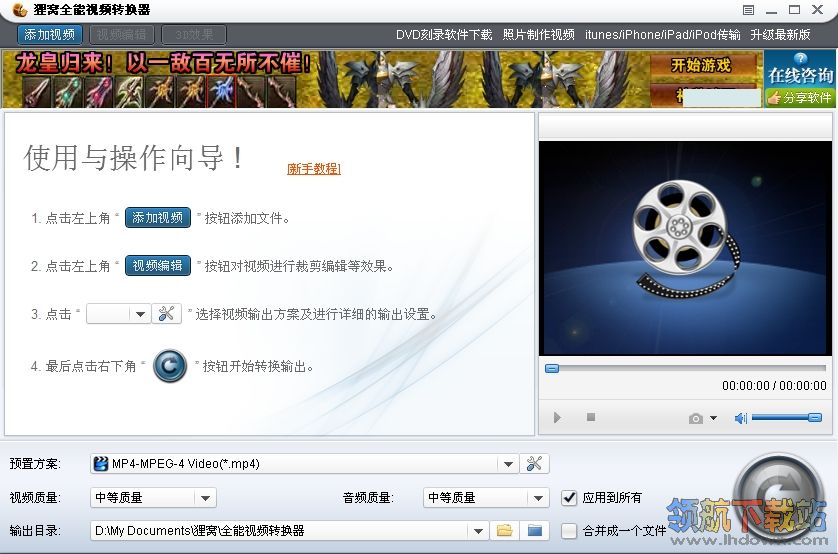Click the camera snapshot icon
Screen dimensions: 838x554
(695, 418)
